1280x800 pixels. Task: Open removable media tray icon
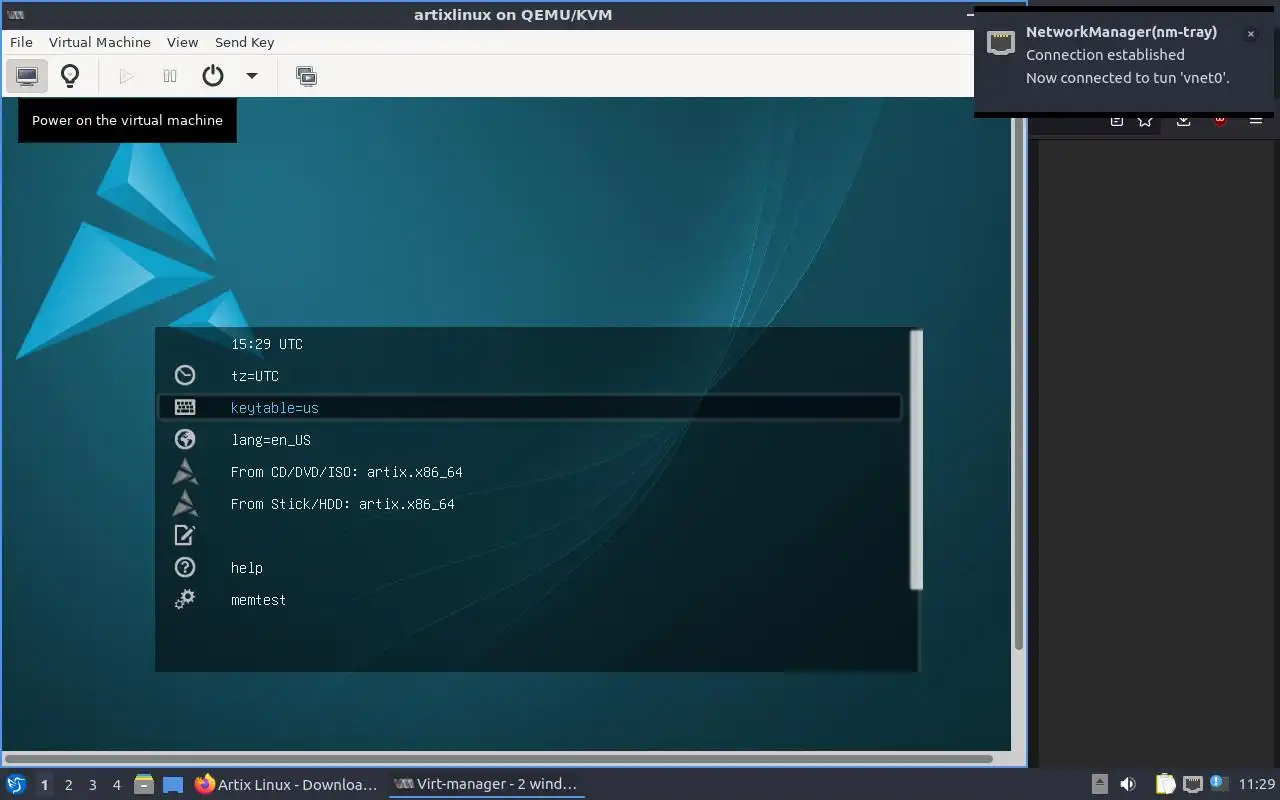tap(1099, 785)
